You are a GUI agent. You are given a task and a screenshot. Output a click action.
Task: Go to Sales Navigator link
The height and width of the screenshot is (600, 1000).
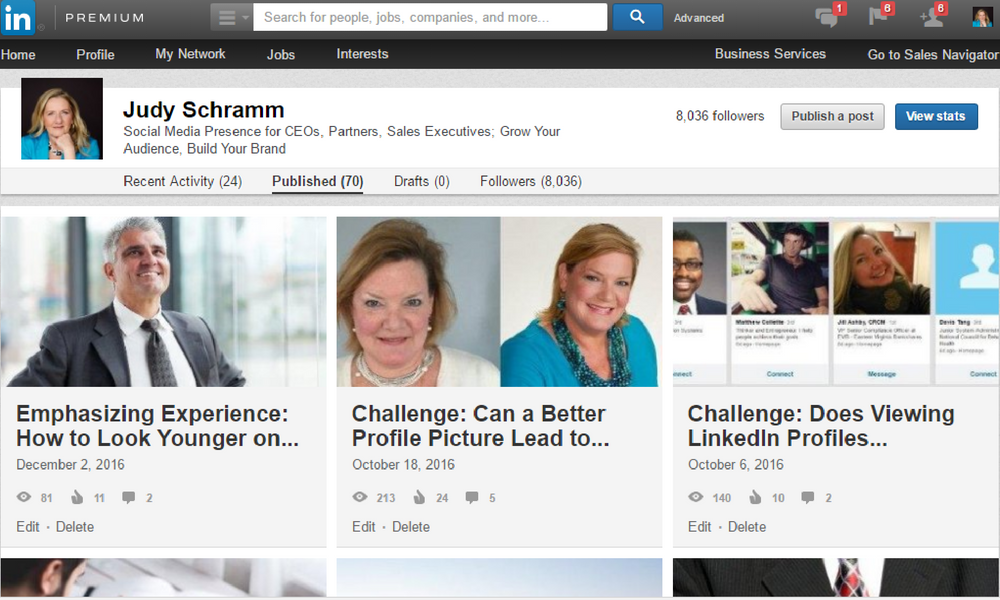click(933, 55)
